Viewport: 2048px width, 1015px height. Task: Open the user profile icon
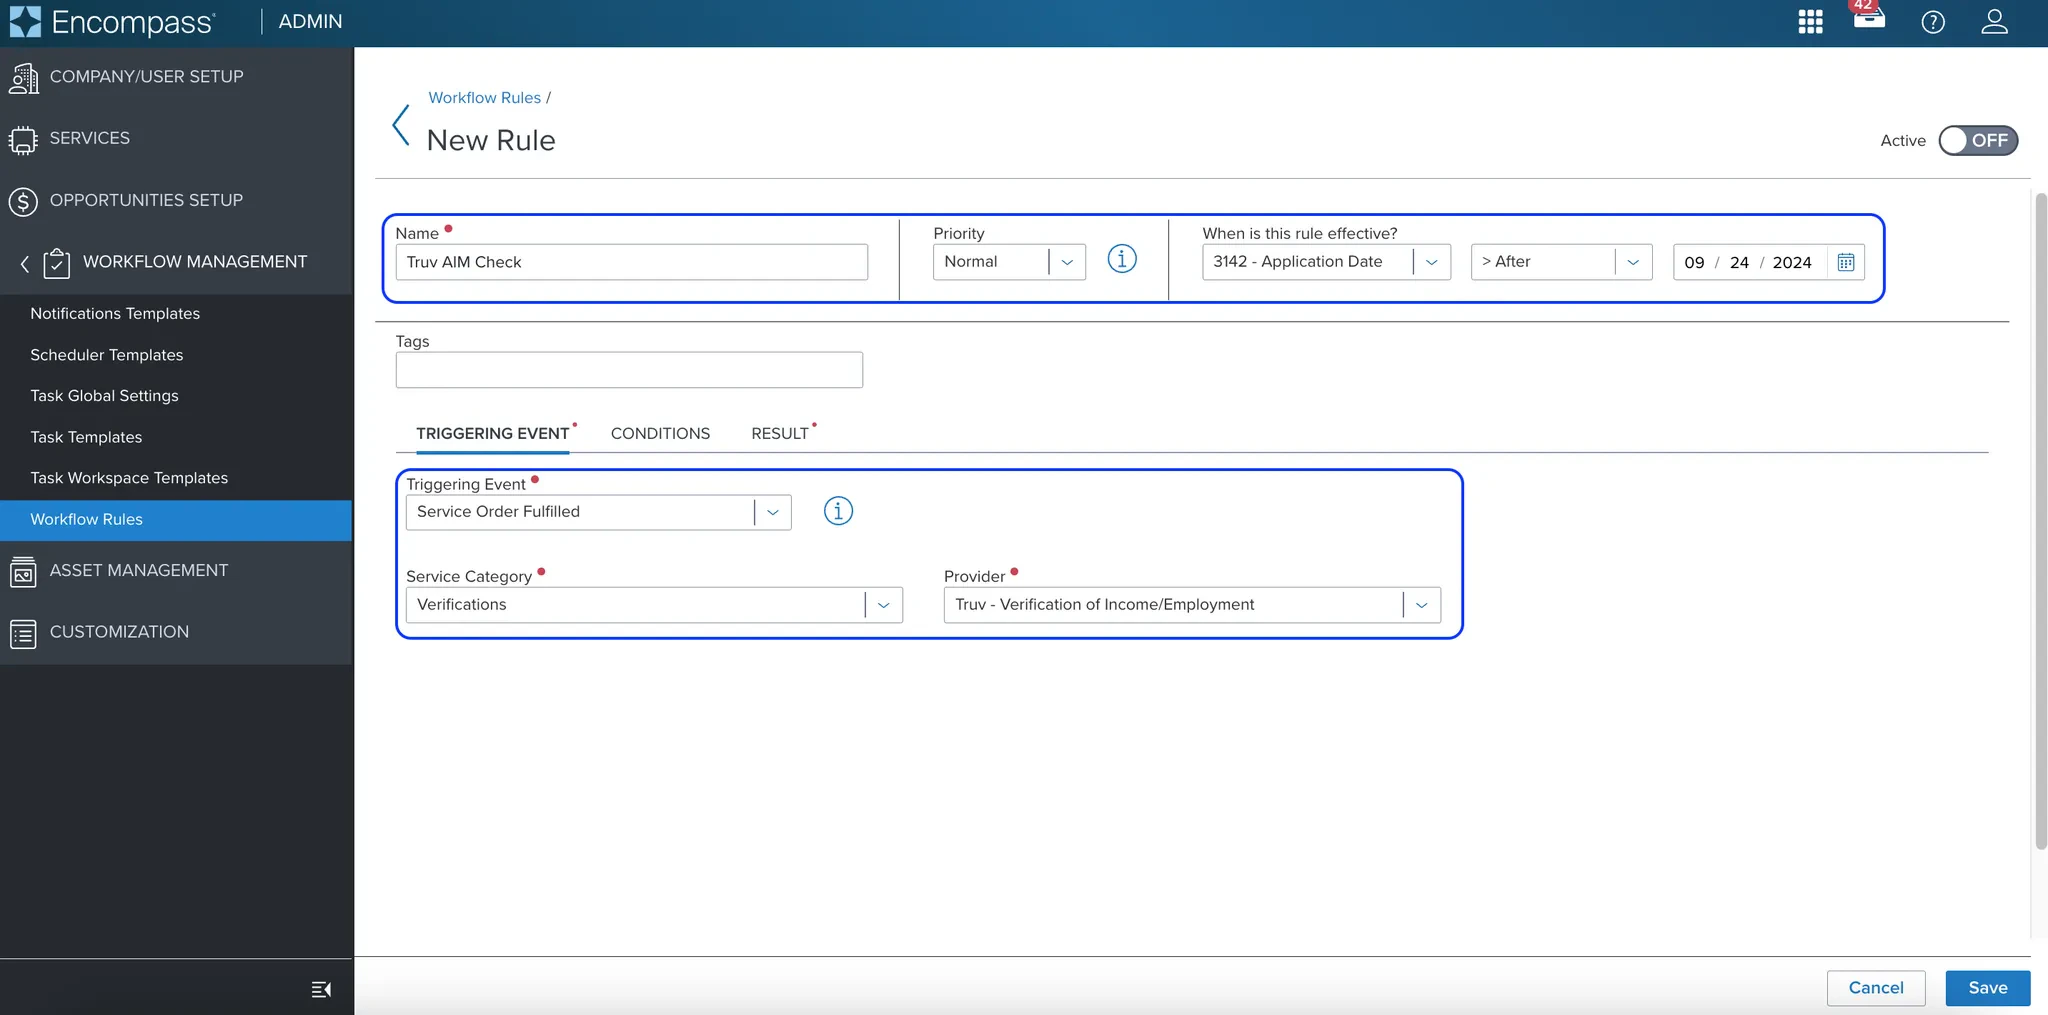(1994, 22)
